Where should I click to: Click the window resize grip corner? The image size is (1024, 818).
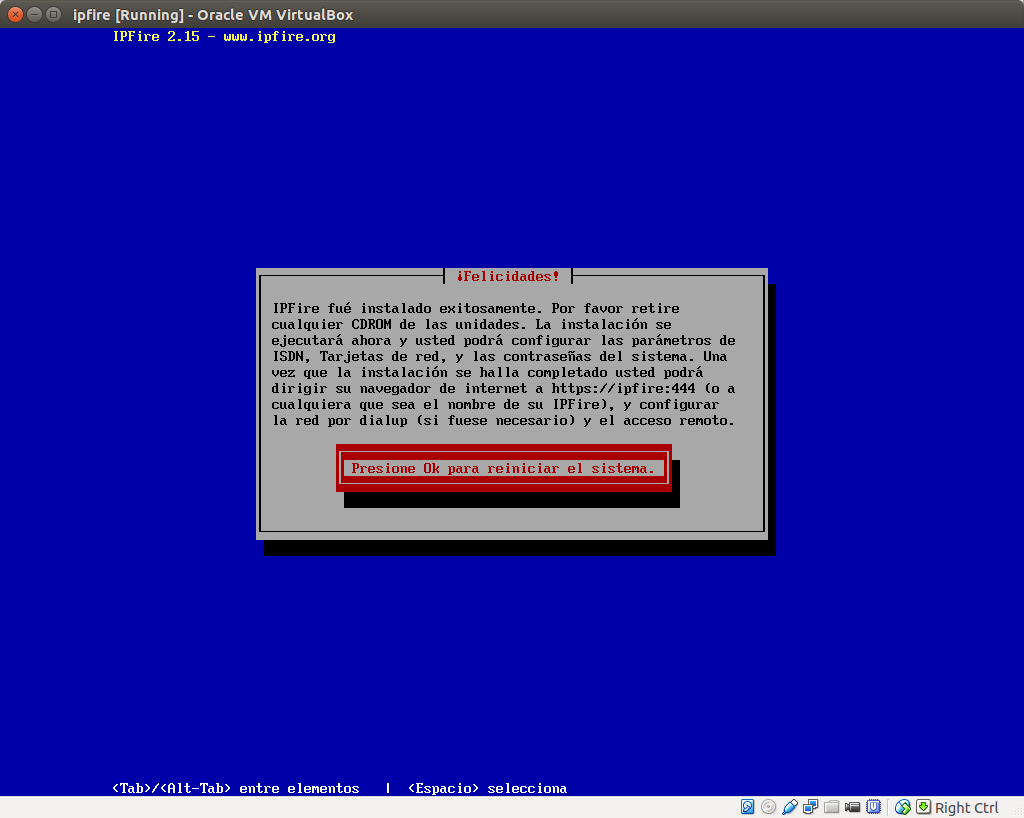[x=1016, y=812]
